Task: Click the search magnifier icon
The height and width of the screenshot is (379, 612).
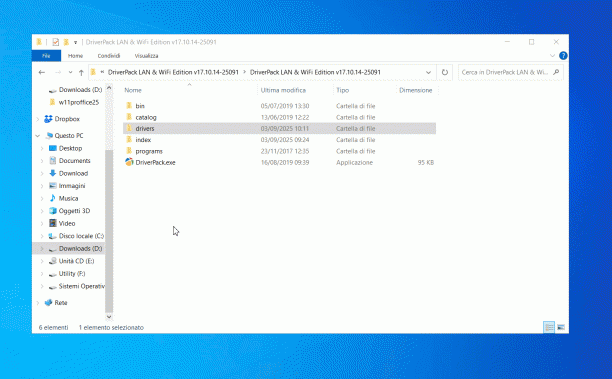Action: 556,72
